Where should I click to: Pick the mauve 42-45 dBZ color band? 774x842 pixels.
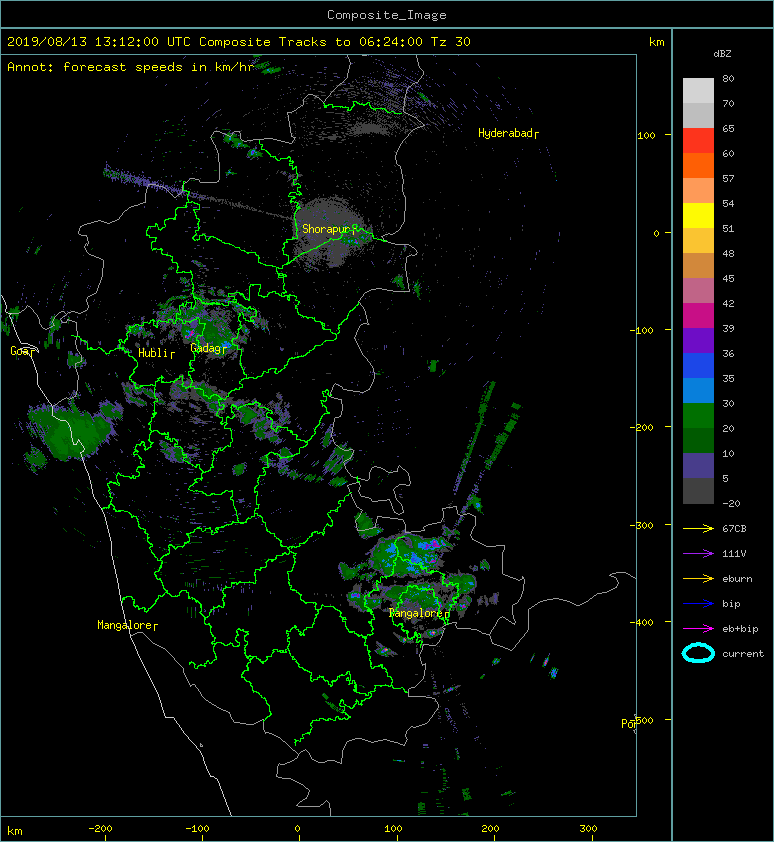698,291
